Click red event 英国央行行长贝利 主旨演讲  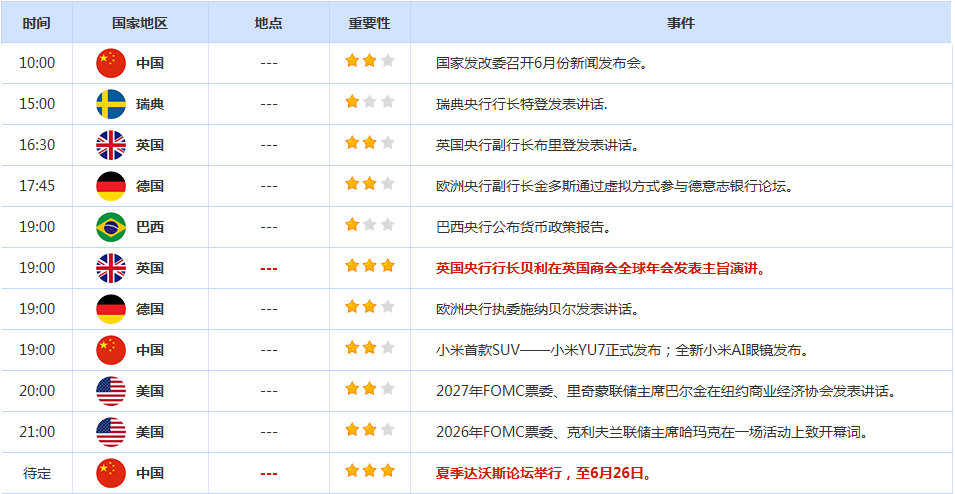pos(601,268)
